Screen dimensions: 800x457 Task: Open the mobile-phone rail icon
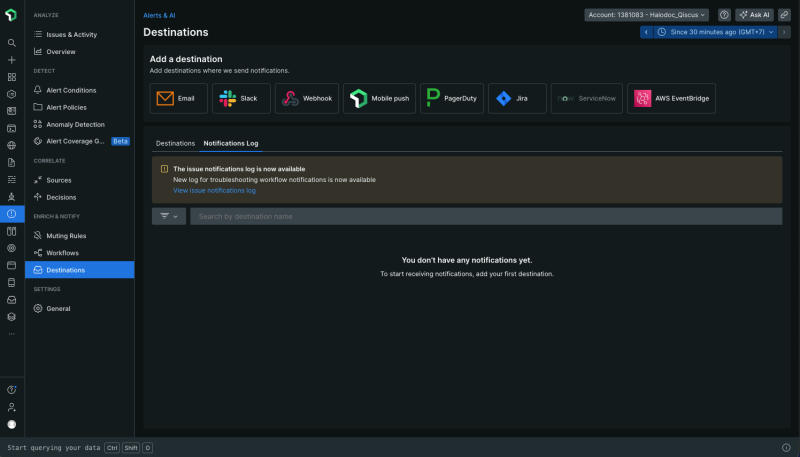[12, 283]
